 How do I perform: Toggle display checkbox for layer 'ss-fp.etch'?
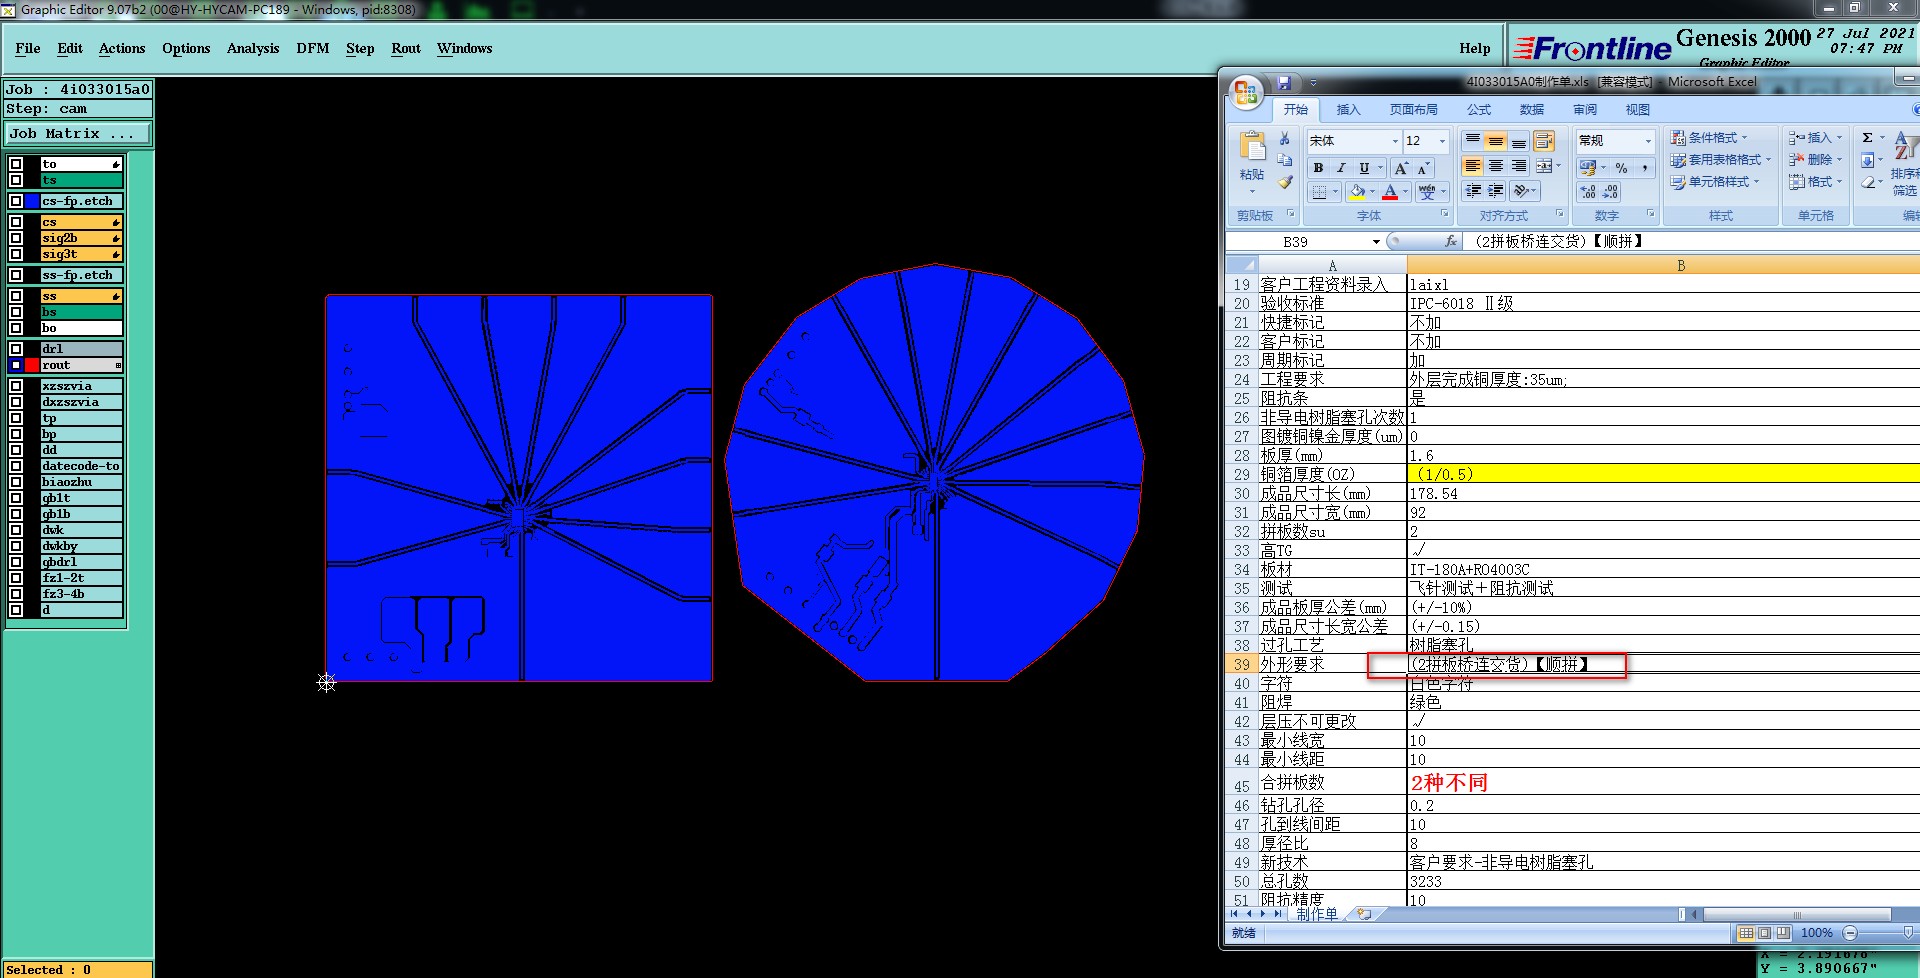coord(16,275)
